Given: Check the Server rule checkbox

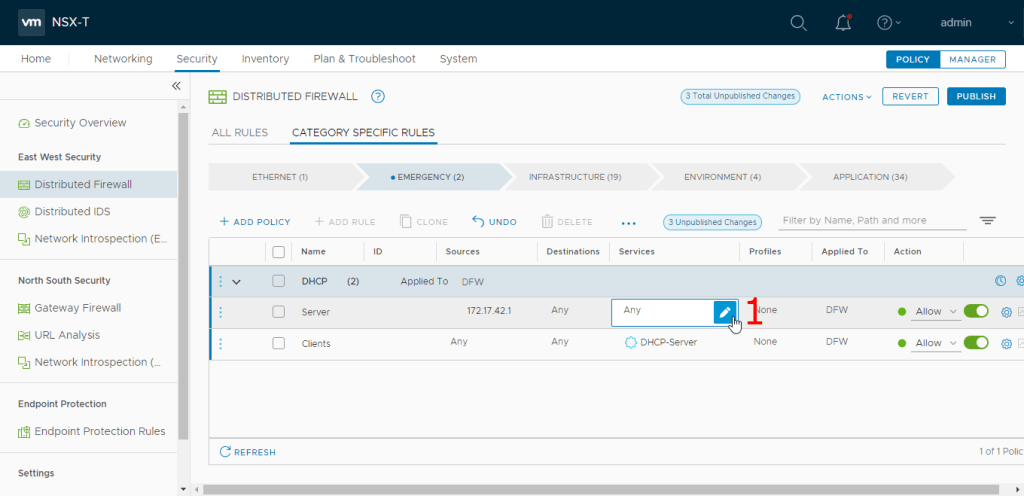Looking at the screenshot, I should click(279, 312).
